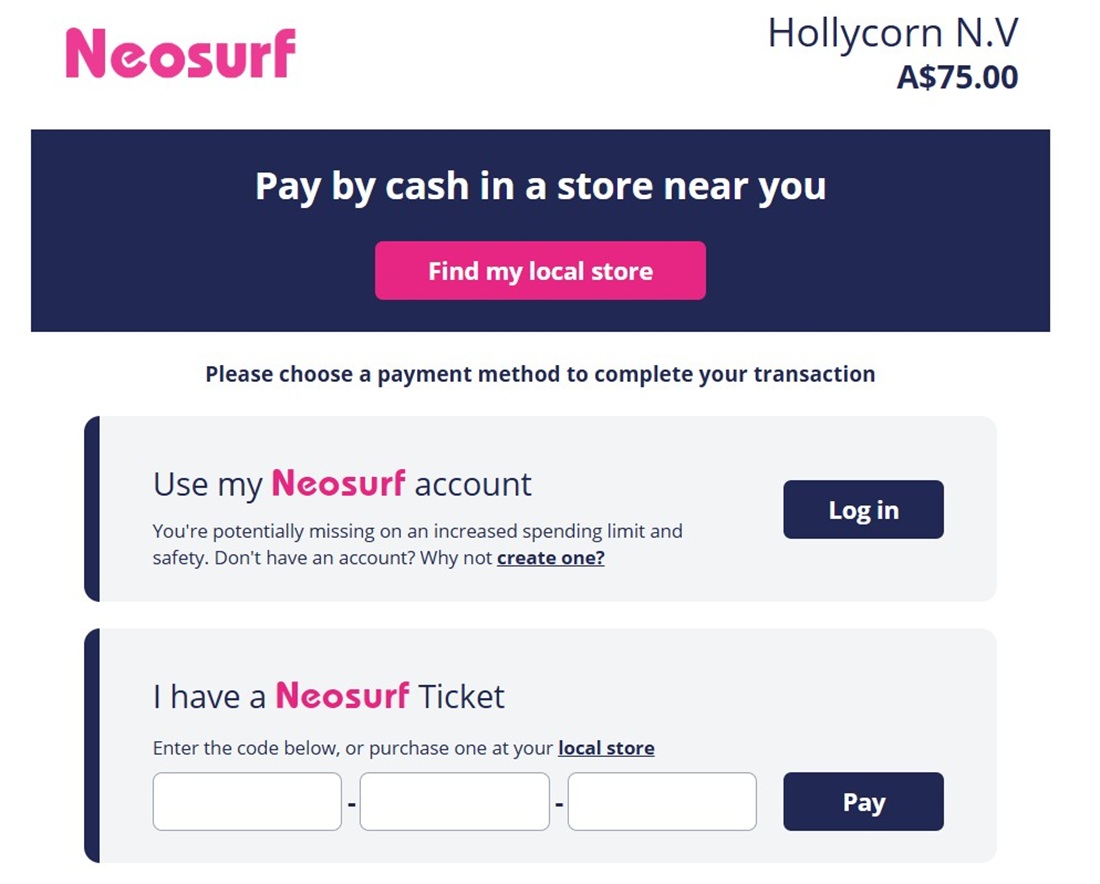Open the create one? account link
Screen dimensions: 1100x884
(x=551, y=558)
